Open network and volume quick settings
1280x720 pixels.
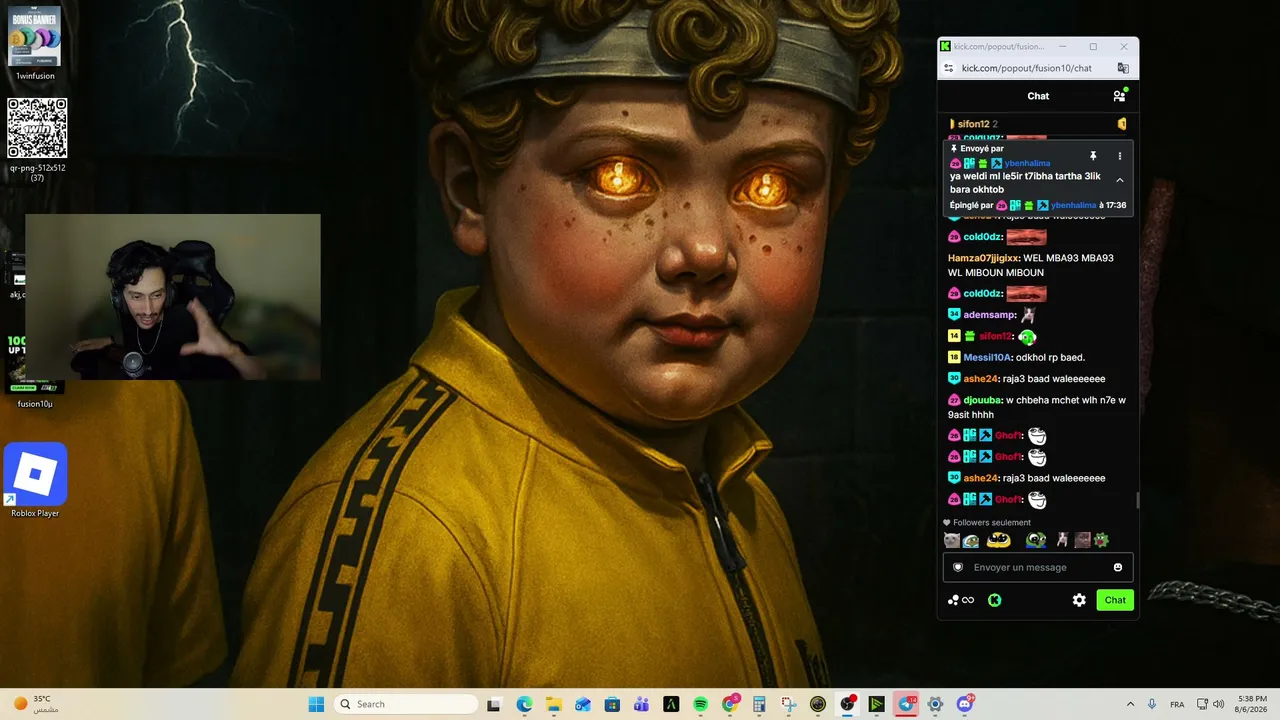pyautogui.click(x=1210, y=704)
